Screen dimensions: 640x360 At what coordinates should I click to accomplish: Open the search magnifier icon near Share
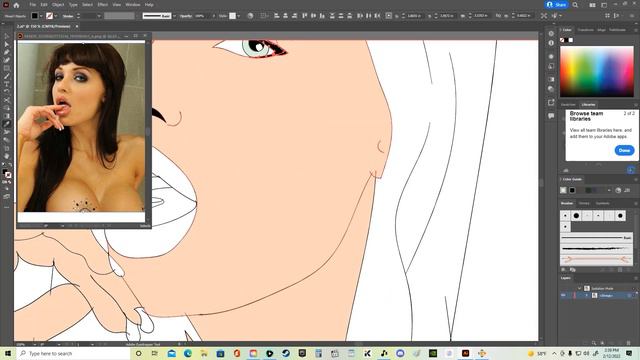[575, 5]
